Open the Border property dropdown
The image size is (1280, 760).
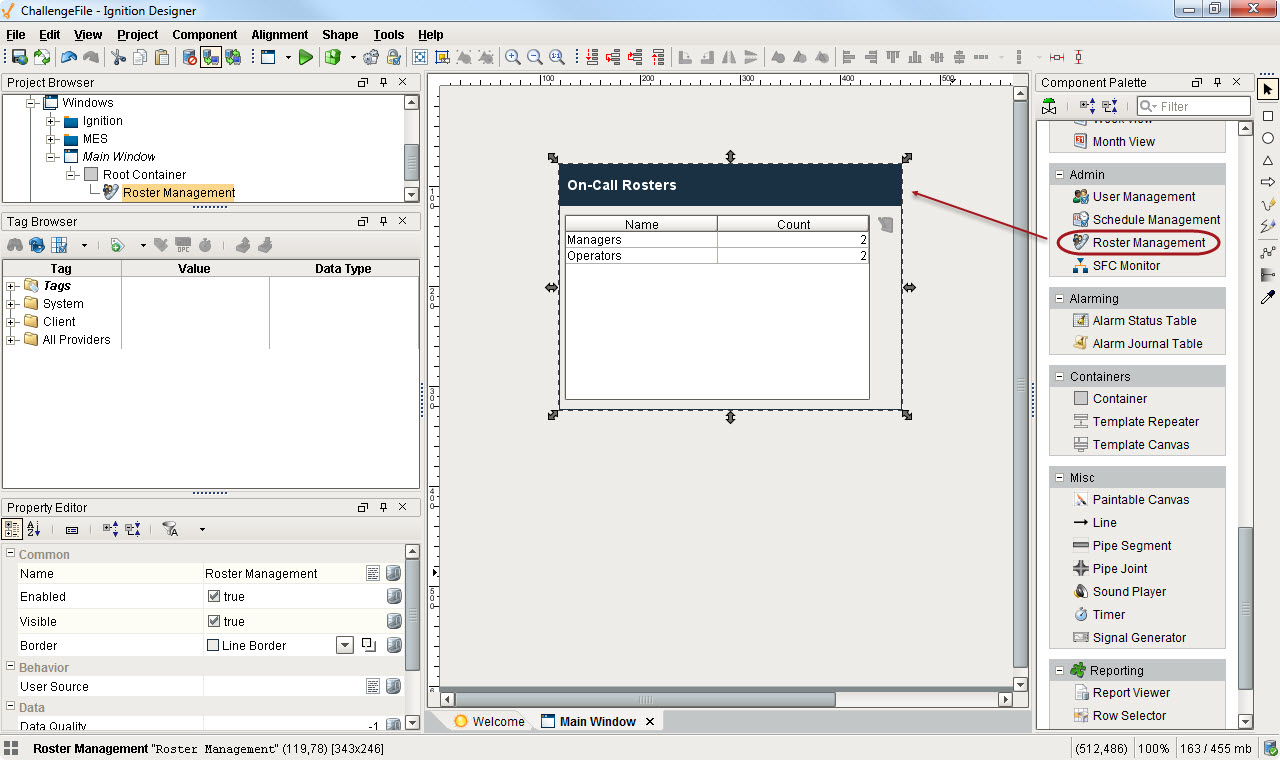point(345,646)
